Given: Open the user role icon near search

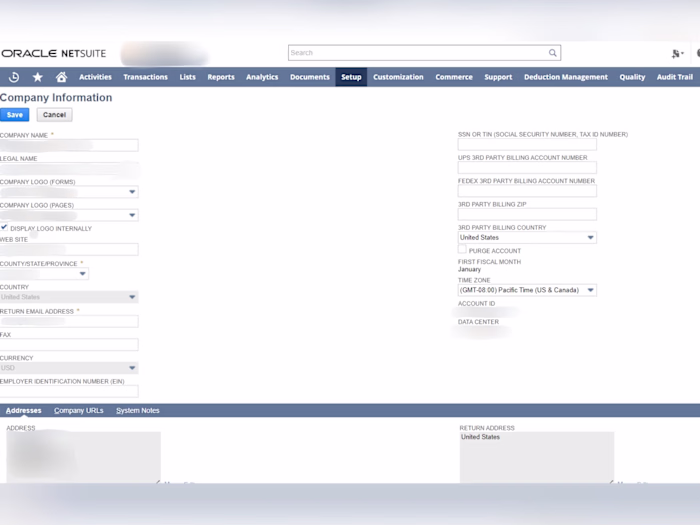Looking at the screenshot, I should [677, 54].
